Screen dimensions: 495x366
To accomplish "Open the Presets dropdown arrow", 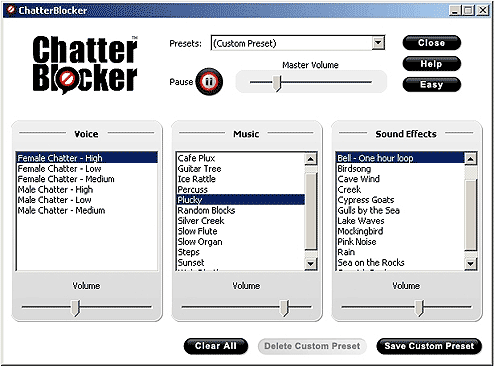I will [378, 43].
